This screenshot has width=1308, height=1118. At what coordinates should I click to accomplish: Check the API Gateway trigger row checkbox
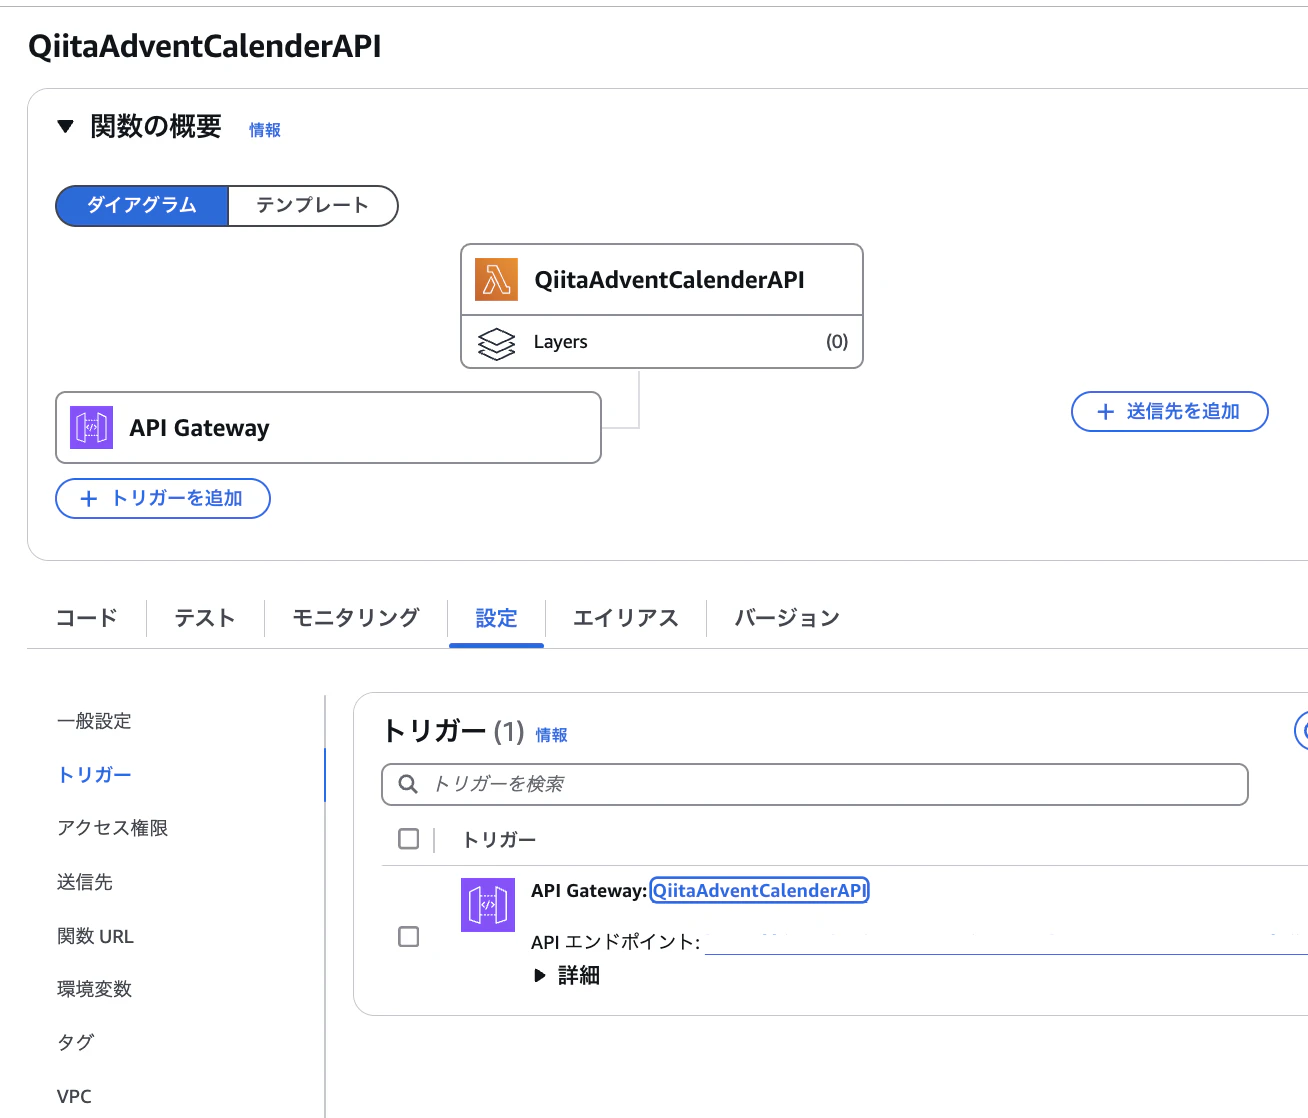coord(409,937)
